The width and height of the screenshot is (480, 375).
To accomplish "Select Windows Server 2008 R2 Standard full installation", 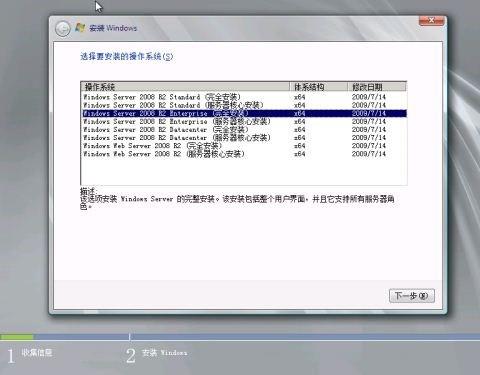I will pyautogui.click(x=244, y=97).
